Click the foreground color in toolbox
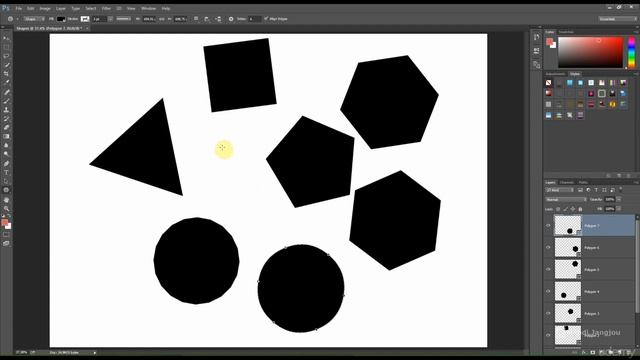Image resolution: width=640 pixels, height=360 pixels. [x=4, y=222]
